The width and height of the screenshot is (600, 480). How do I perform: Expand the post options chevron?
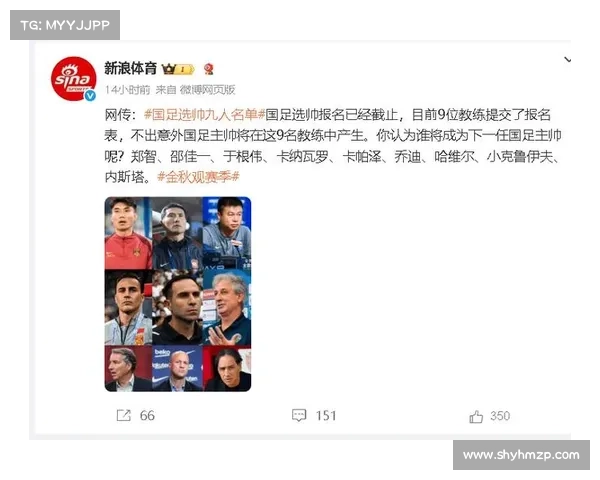click(567, 60)
